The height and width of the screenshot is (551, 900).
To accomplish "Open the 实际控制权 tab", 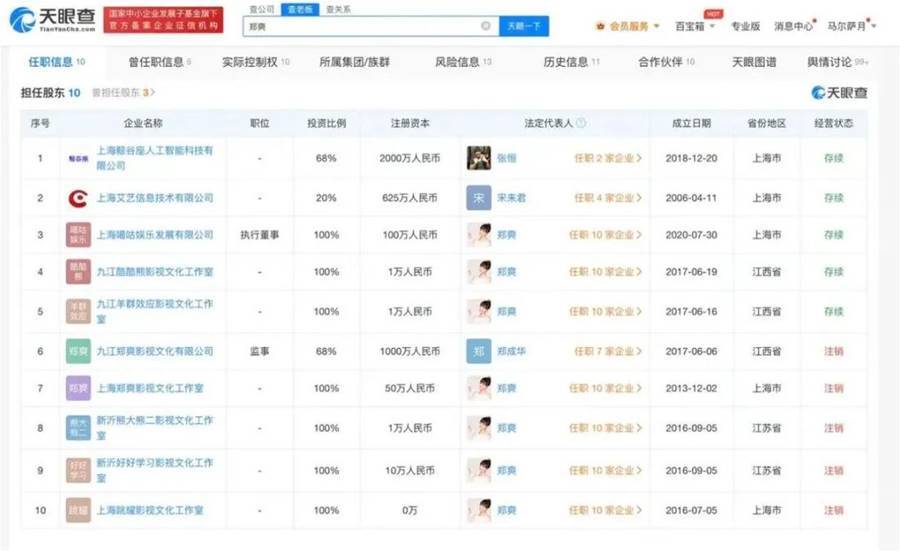I will [255, 62].
